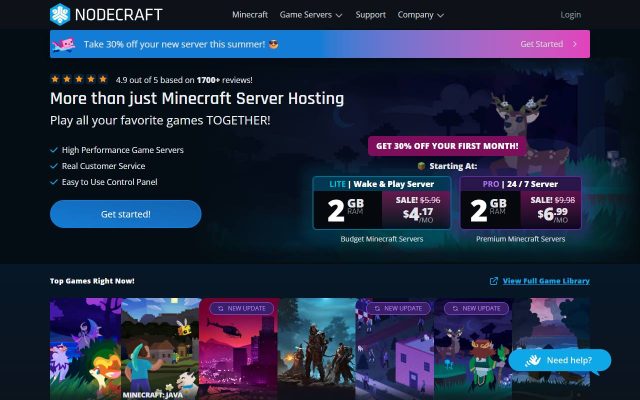Click the waving hand icon in chat bubble
640x400 pixels.
533,360
